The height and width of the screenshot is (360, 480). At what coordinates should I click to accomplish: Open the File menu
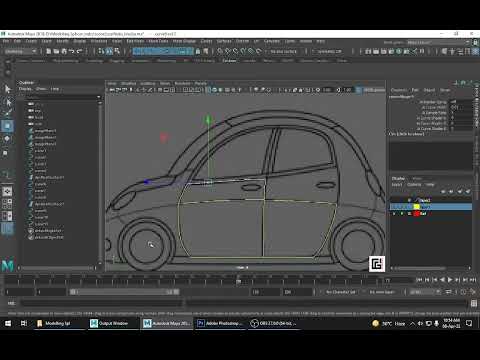6,41
